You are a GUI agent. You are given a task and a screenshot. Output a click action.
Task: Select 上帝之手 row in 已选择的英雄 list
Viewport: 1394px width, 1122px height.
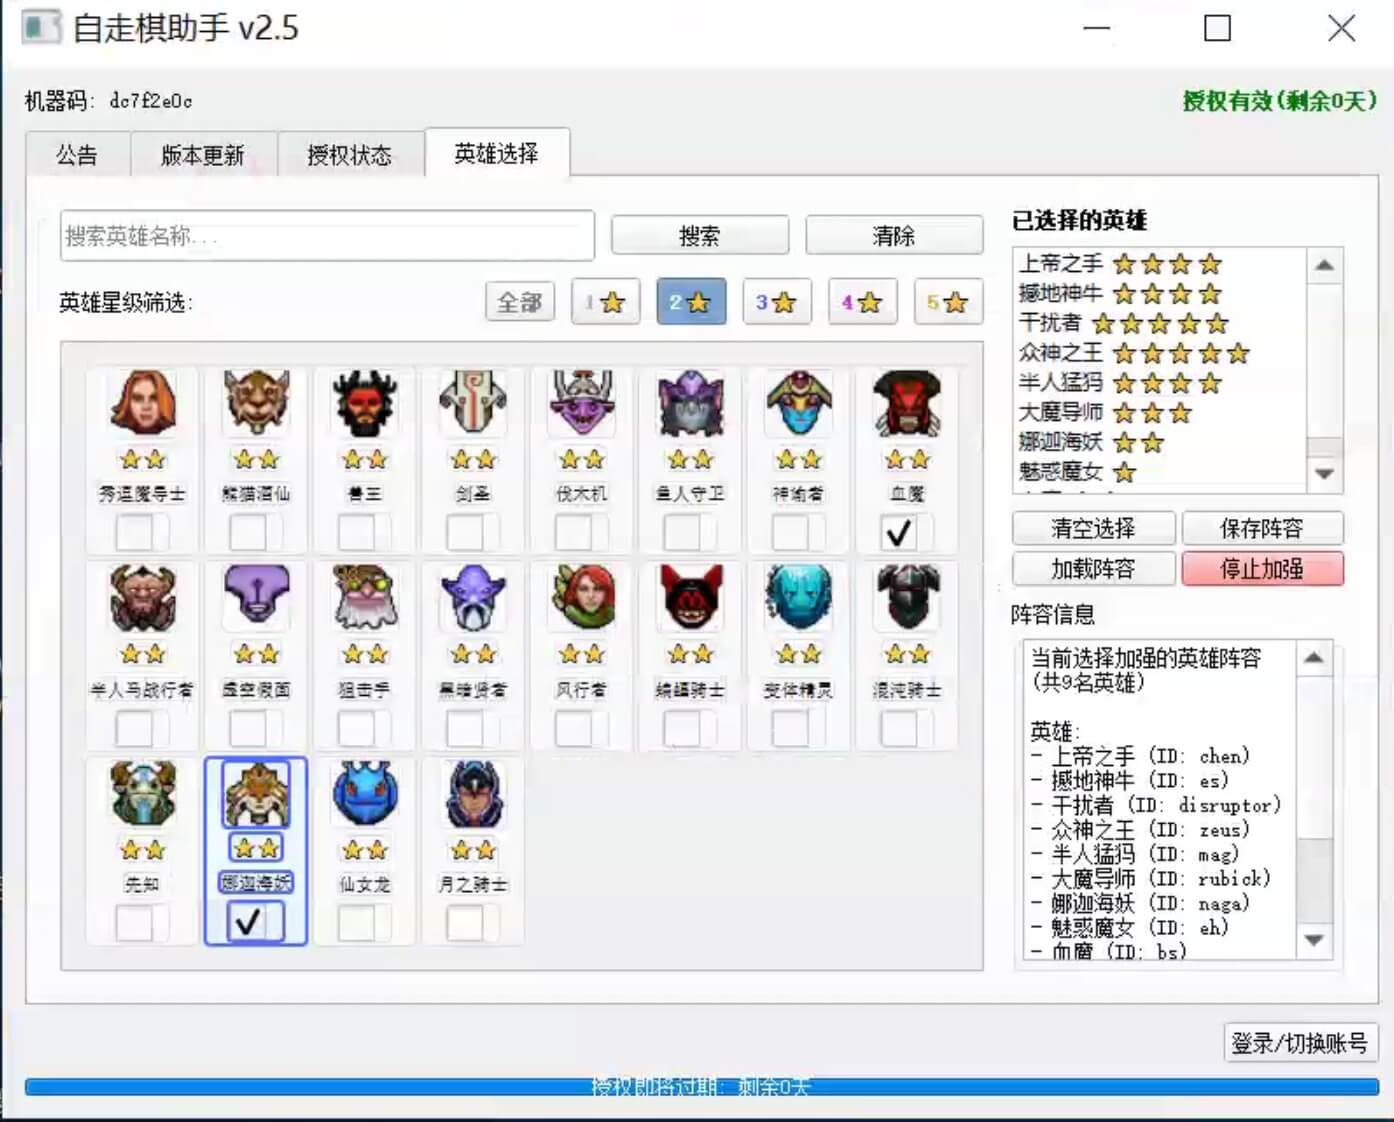1160,264
